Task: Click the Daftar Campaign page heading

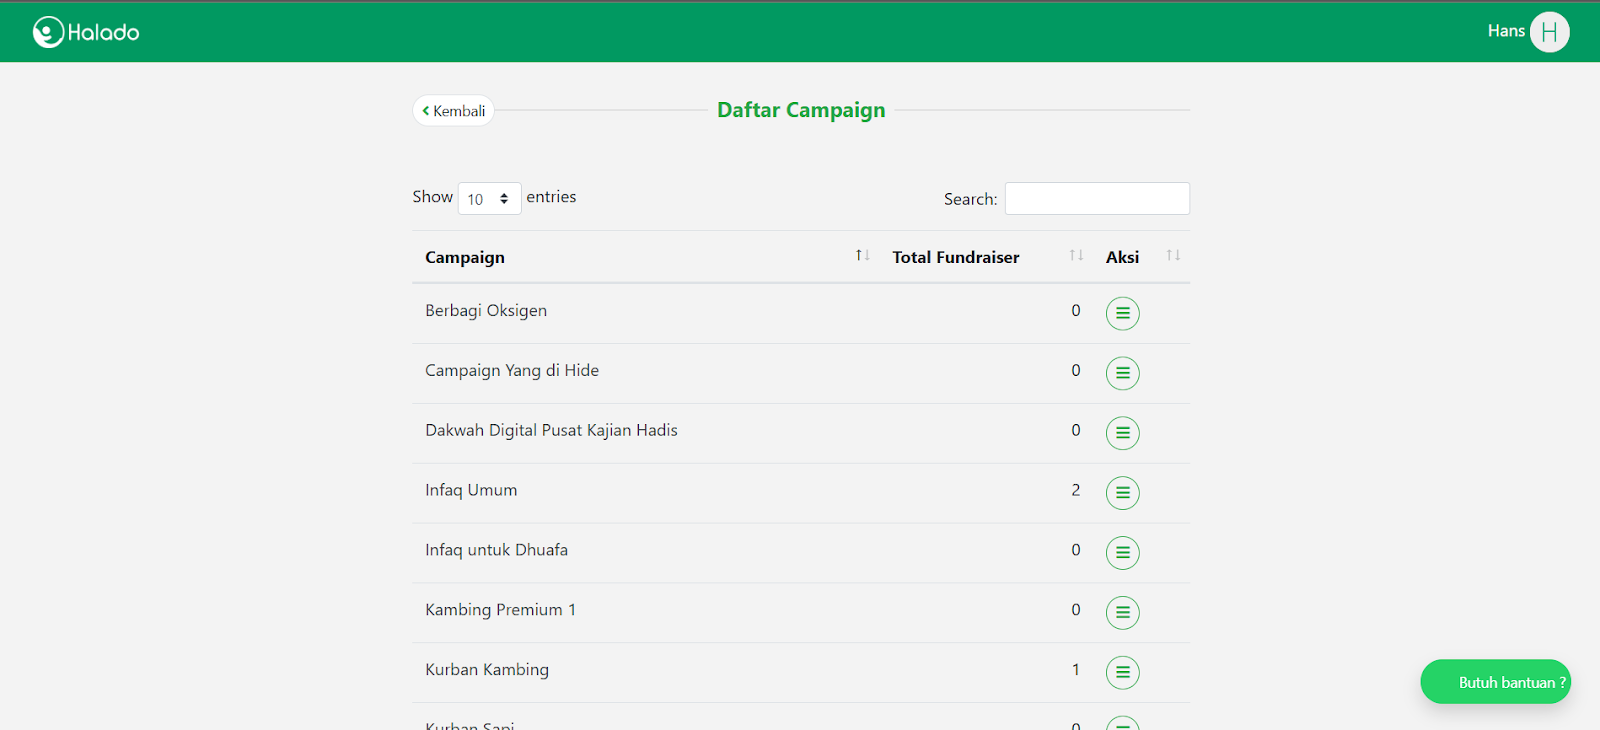Action: 801,110
